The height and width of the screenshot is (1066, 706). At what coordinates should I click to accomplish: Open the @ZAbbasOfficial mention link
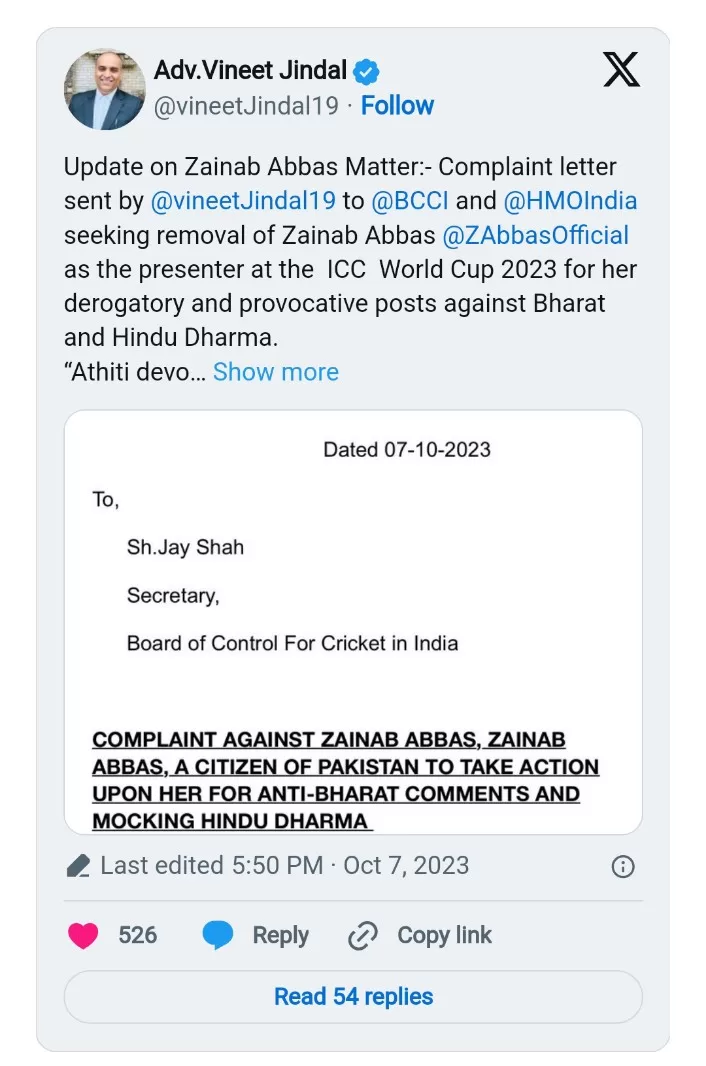(x=536, y=236)
